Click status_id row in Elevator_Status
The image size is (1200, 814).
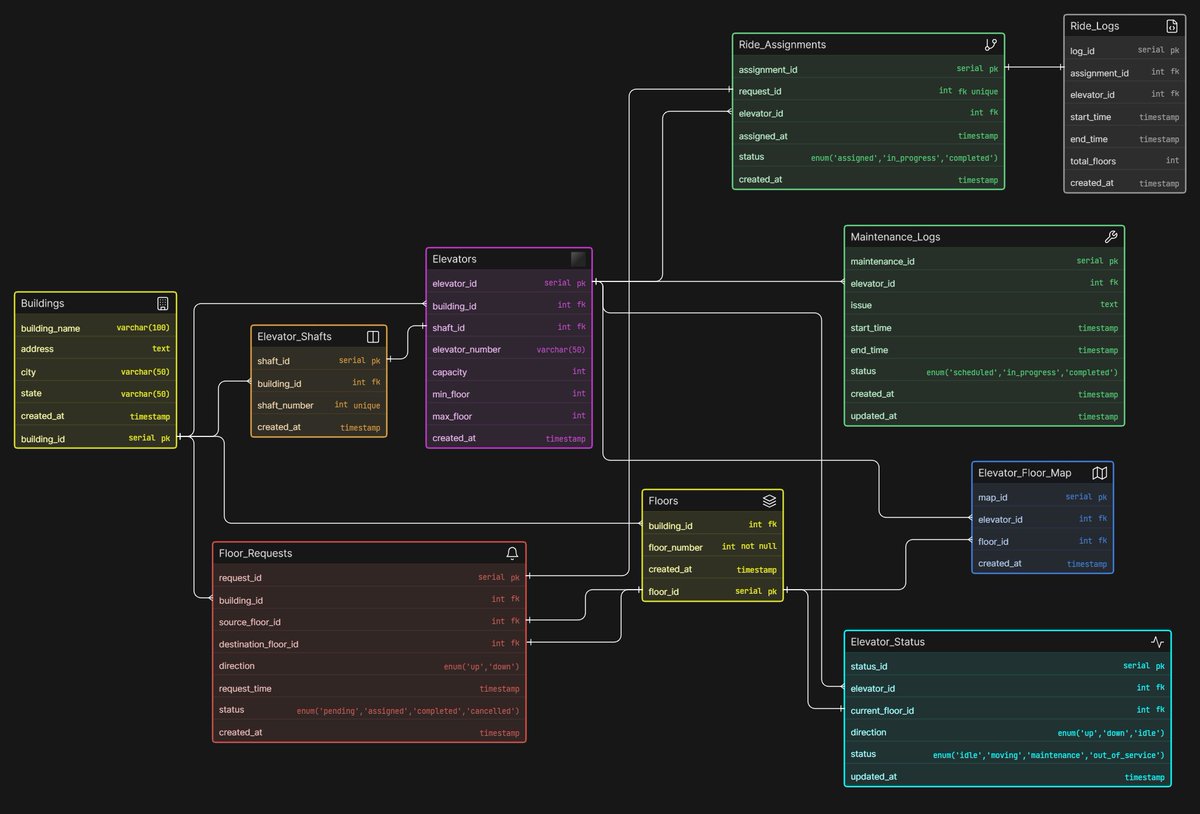coord(1007,666)
